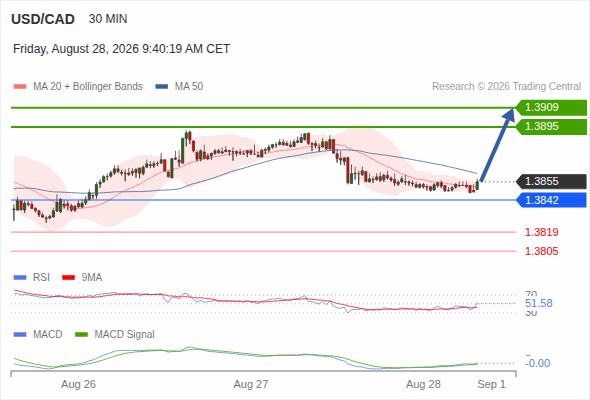Viewport: 590px width, 400px height.
Task: Click the MACD Signal green swatch
Action: [81, 335]
